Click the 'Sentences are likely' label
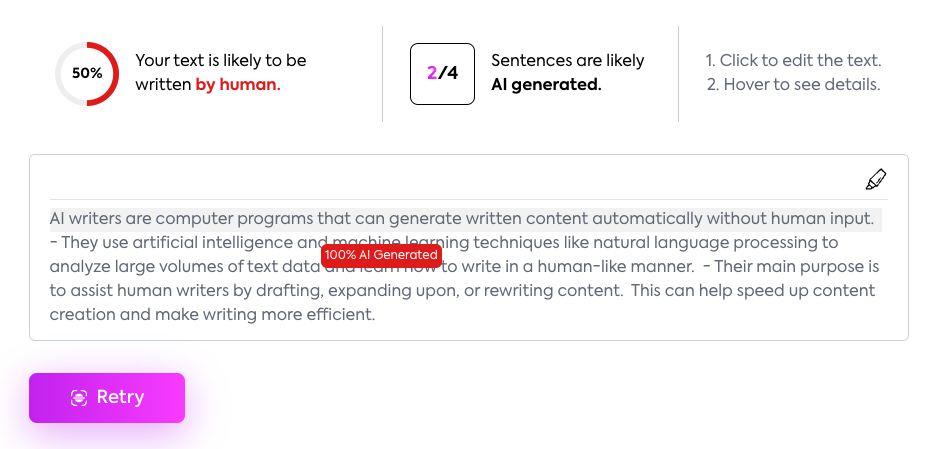The width and height of the screenshot is (934, 449). click(567, 60)
